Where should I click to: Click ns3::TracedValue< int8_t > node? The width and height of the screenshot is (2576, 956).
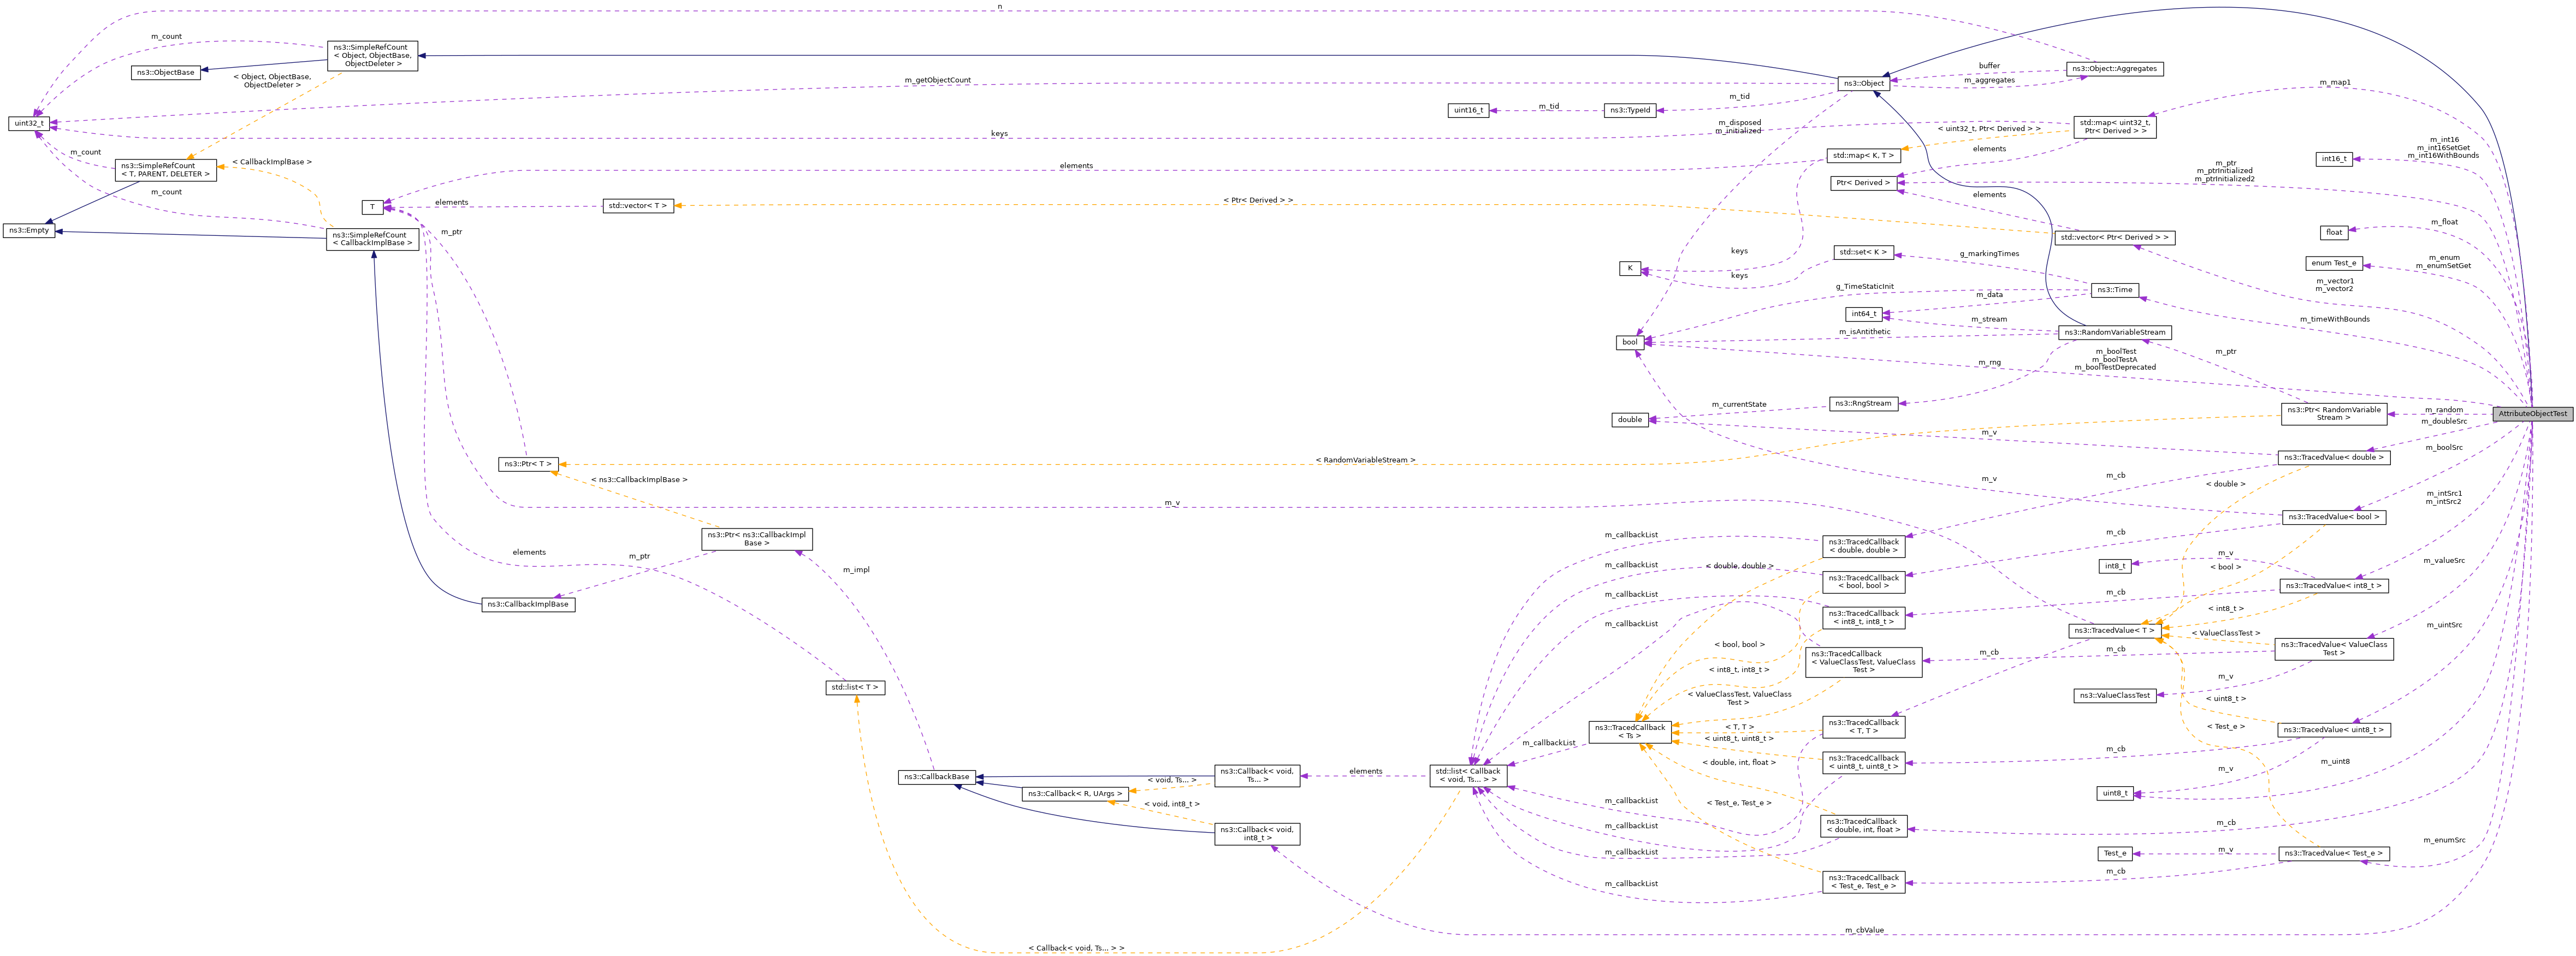pos(2334,586)
